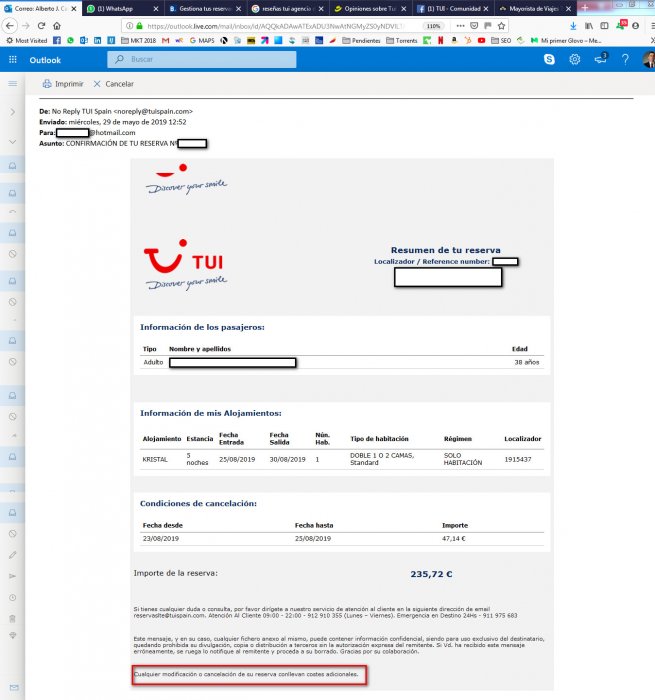Click the large TUI logo image
The height and width of the screenshot is (700, 655).
(186, 265)
